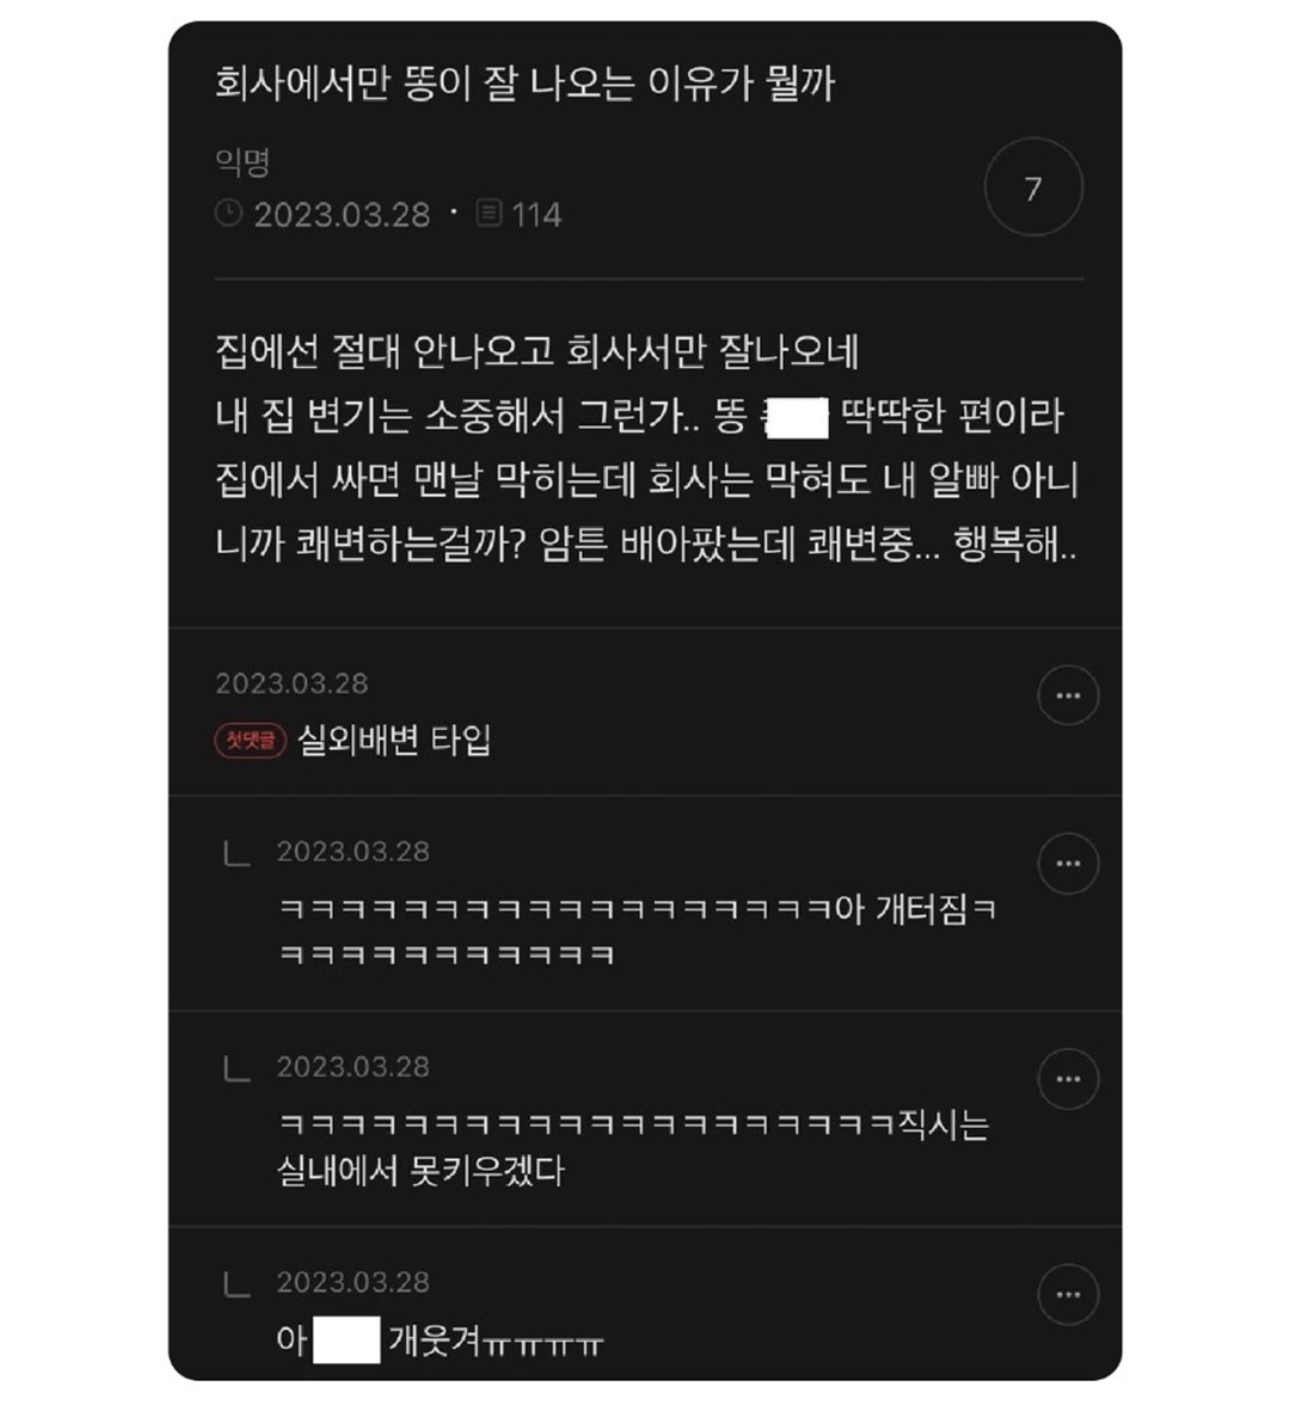
Task: Open more options on 개터짐 reply
Action: pyautogui.click(x=1068, y=863)
